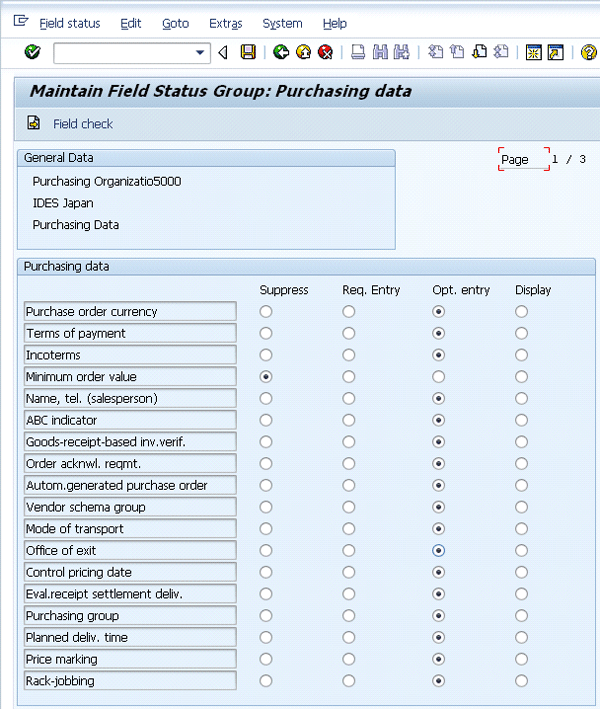Click the Print icon
This screenshot has width=600, height=709.
coord(358,52)
